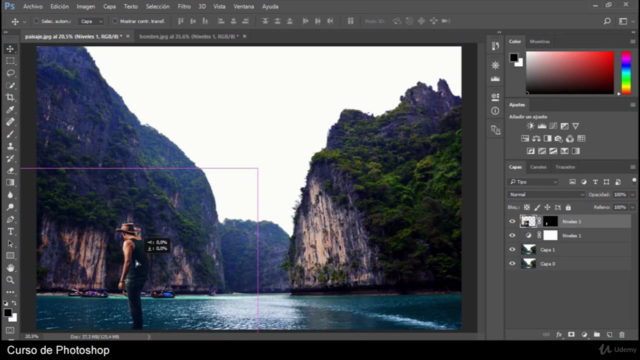Add a Color Balance adjustment from Ajustes
The height and width of the screenshot is (360, 640).
click(536, 139)
